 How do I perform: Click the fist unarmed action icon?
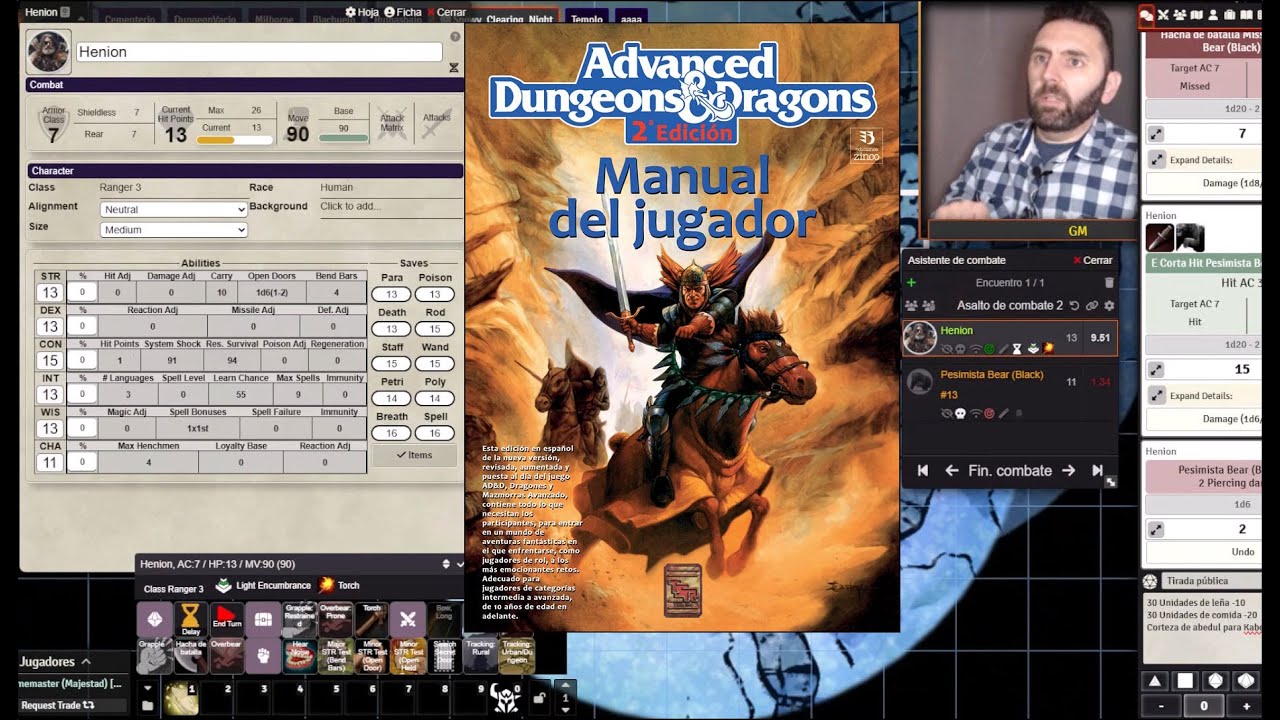tap(262, 656)
